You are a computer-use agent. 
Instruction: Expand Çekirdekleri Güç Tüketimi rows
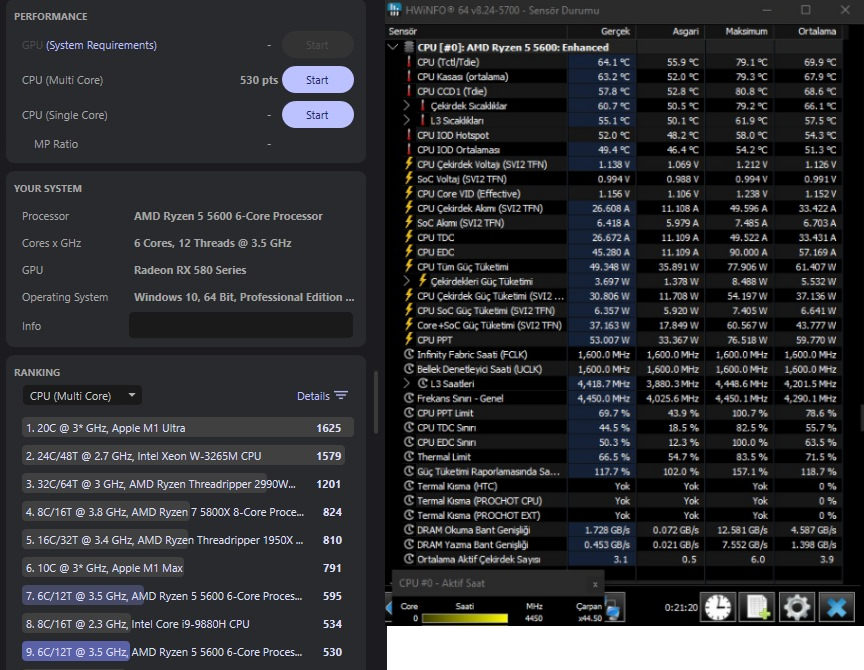pyautogui.click(x=407, y=281)
